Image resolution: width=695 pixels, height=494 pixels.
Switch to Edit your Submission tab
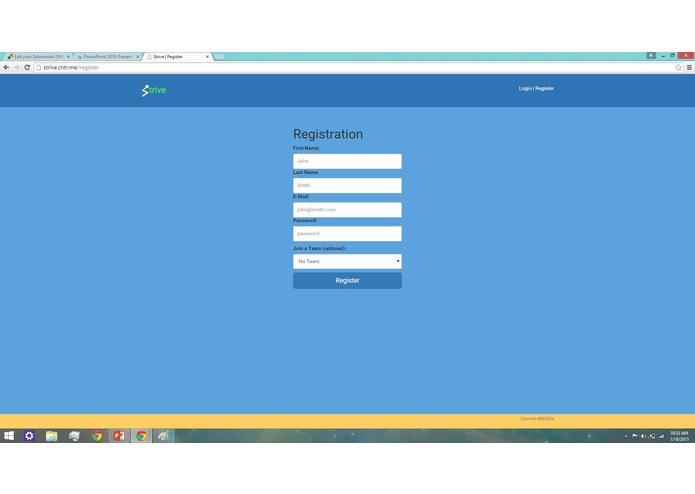[39, 57]
